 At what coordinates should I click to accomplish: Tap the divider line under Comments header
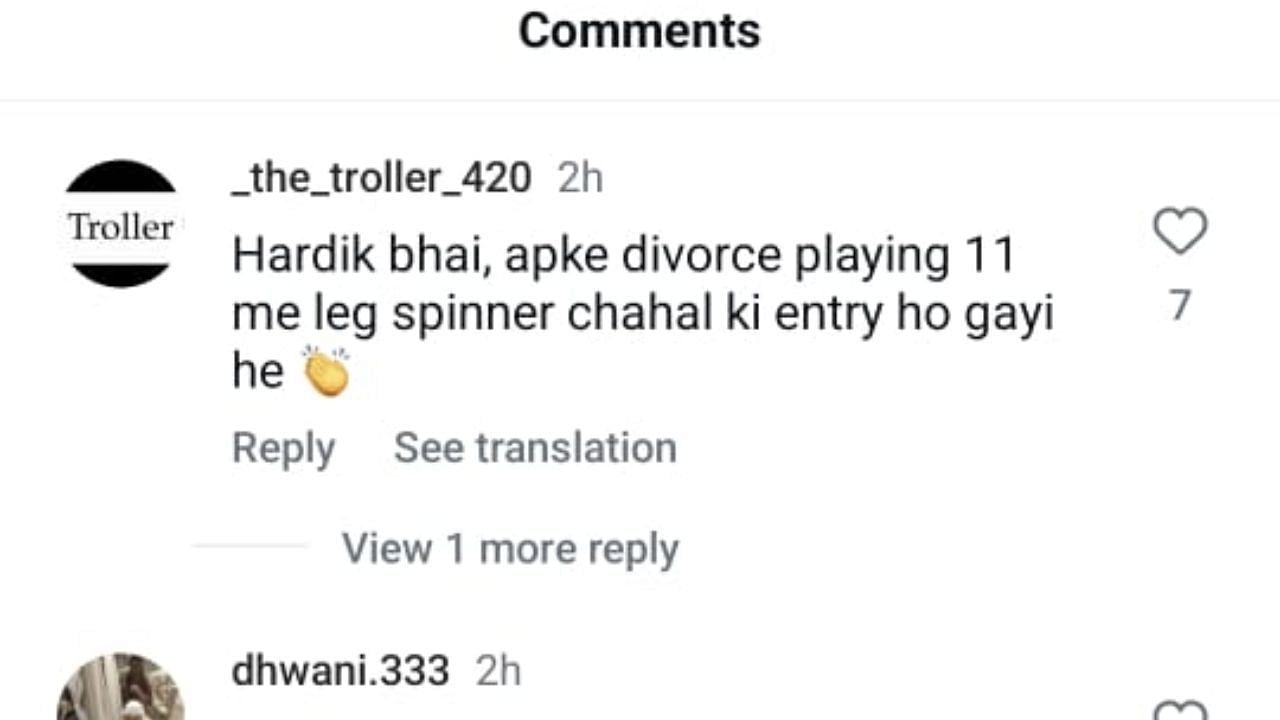(x=640, y=100)
